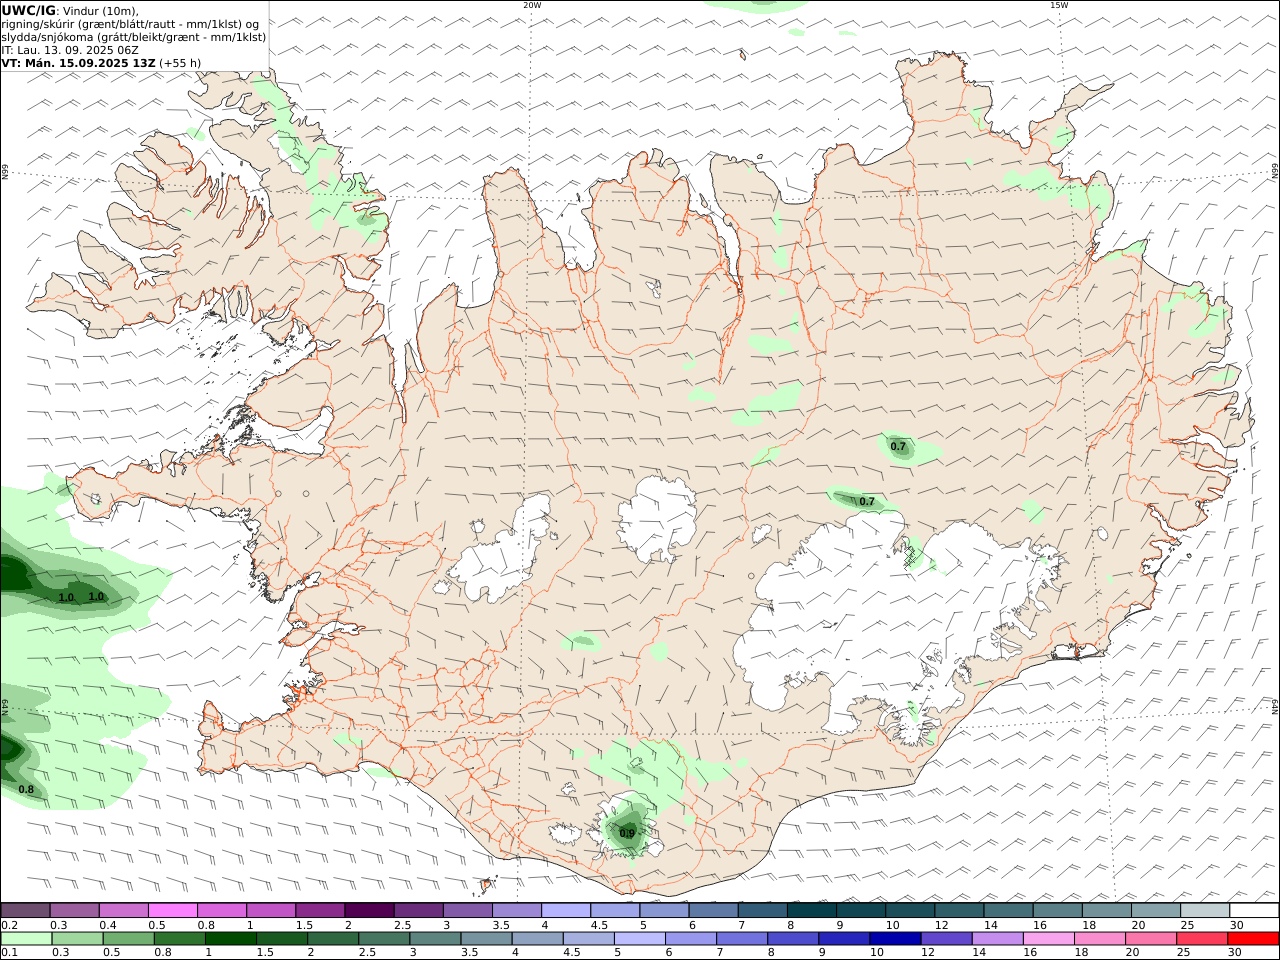Pick the light pink 16 mm rain swatch

click(1048, 938)
